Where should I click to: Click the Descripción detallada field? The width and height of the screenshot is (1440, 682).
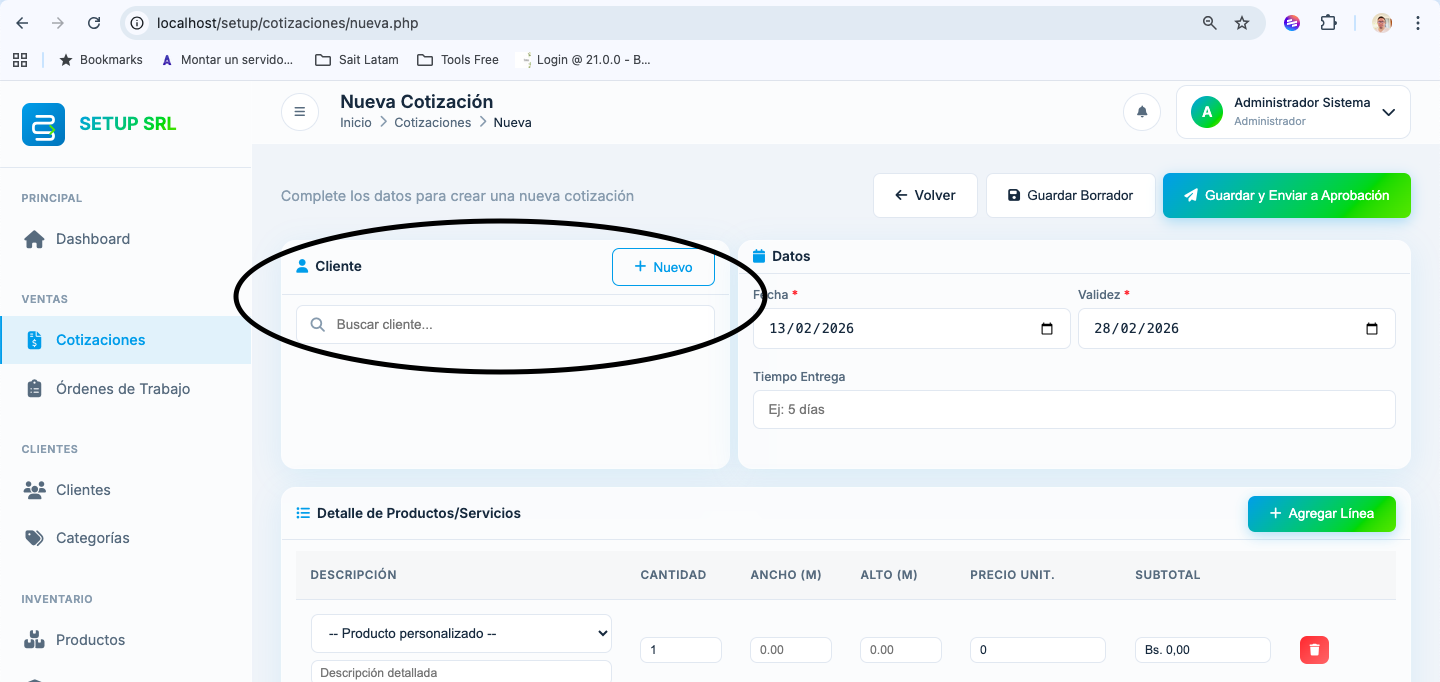click(x=461, y=671)
